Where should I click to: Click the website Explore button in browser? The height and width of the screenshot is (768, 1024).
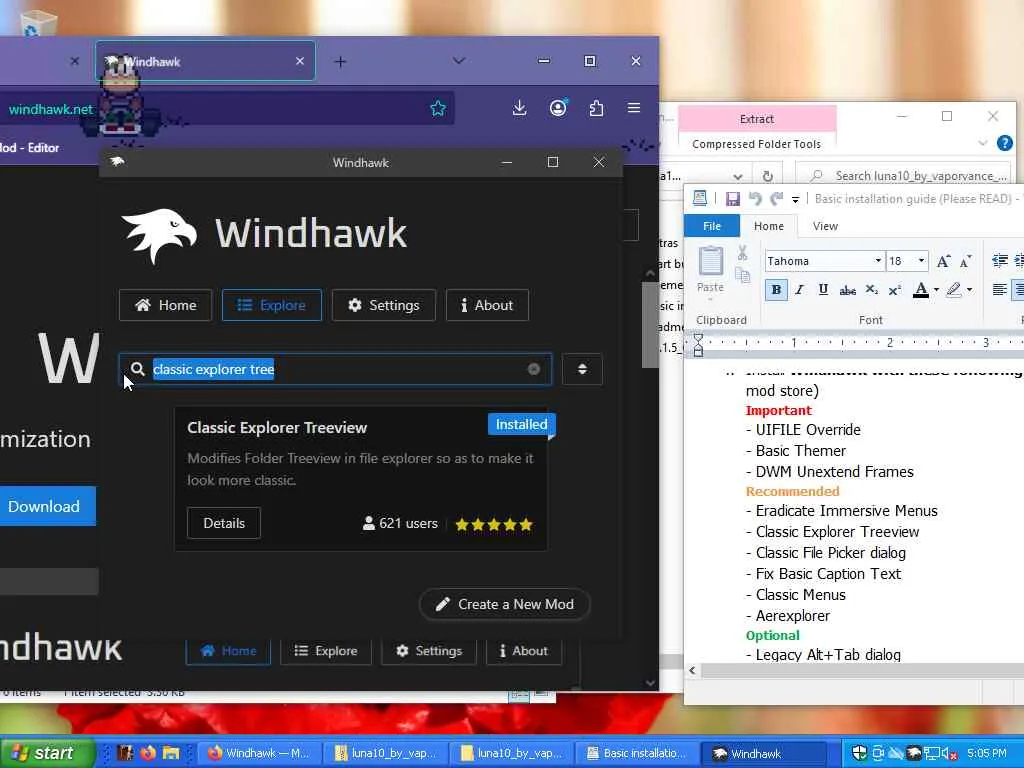tap(325, 650)
